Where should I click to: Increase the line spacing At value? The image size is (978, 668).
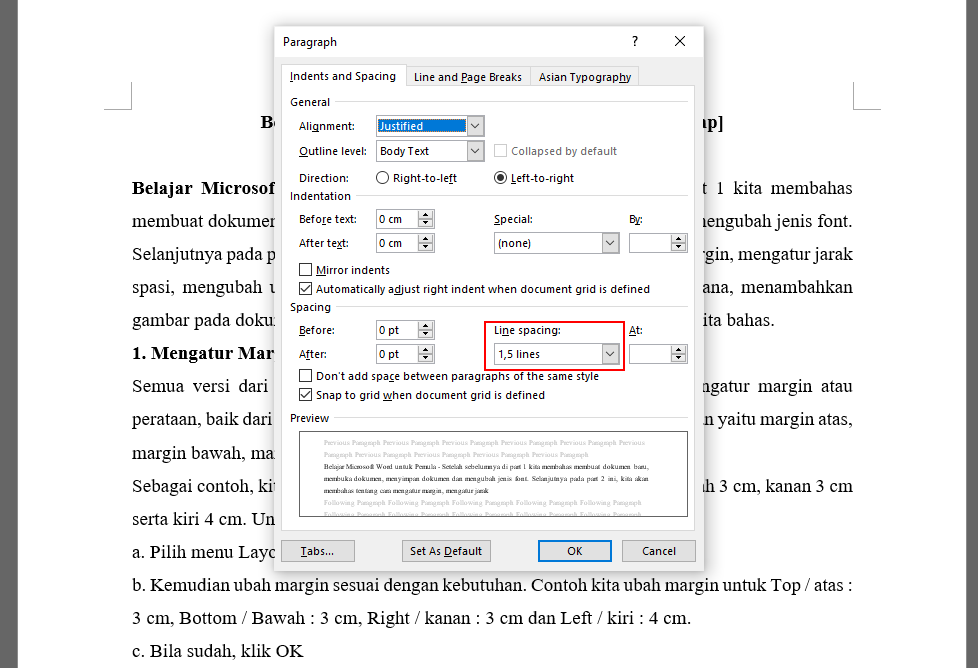(679, 350)
